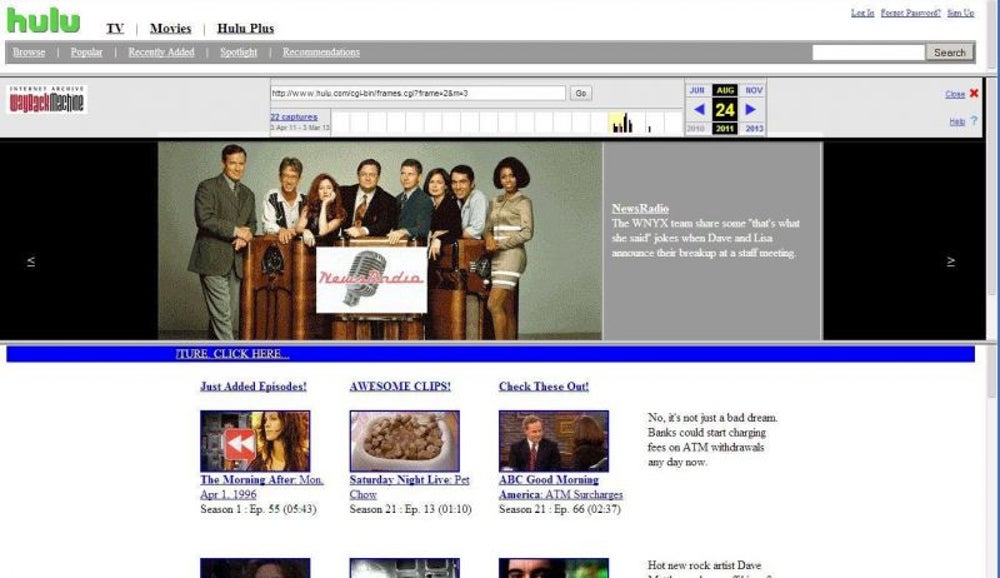The width and height of the screenshot is (1000, 578).
Task: Click 'Season 1 : Ep. 55 (05:43)' text
Action: coord(258,509)
